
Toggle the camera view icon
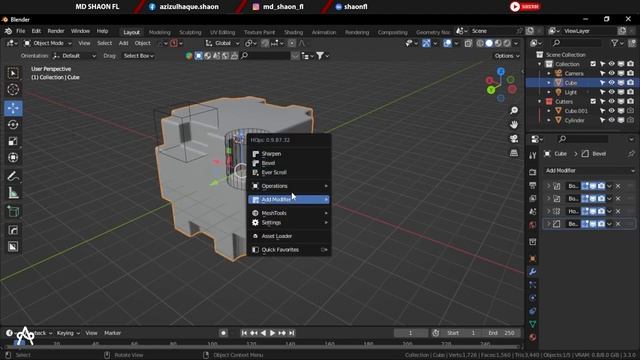(514, 139)
